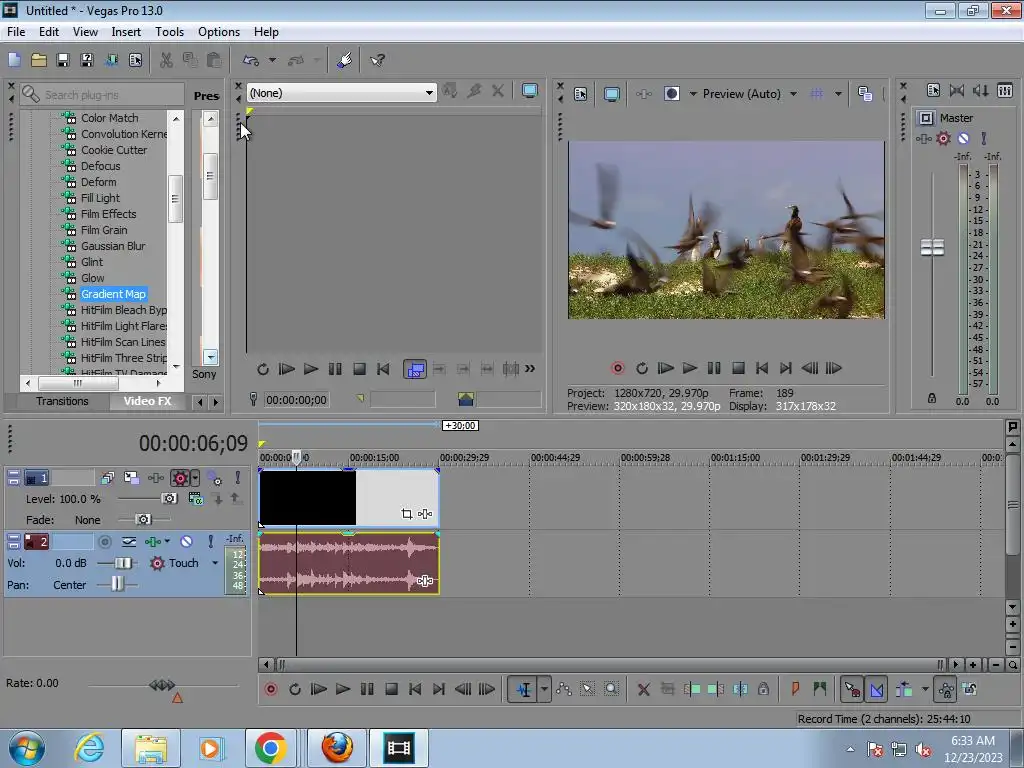
Task: Expand the Undo history dropdown arrow
Action: [x=272, y=60]
